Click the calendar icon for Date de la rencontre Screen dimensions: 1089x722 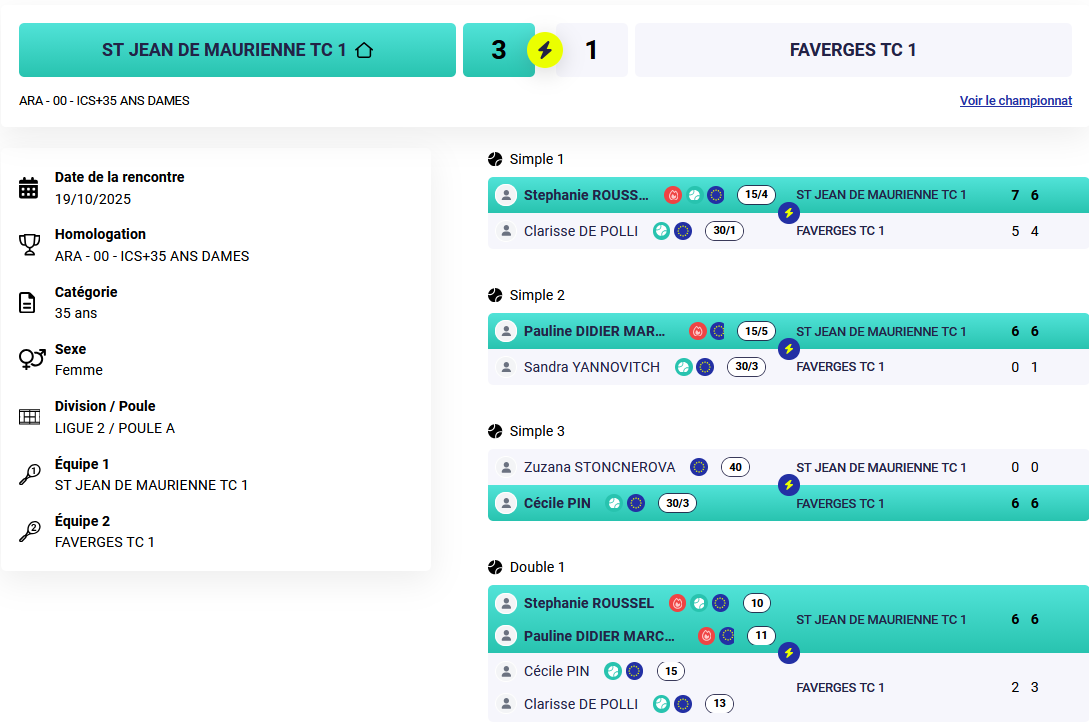pos(29,188)
